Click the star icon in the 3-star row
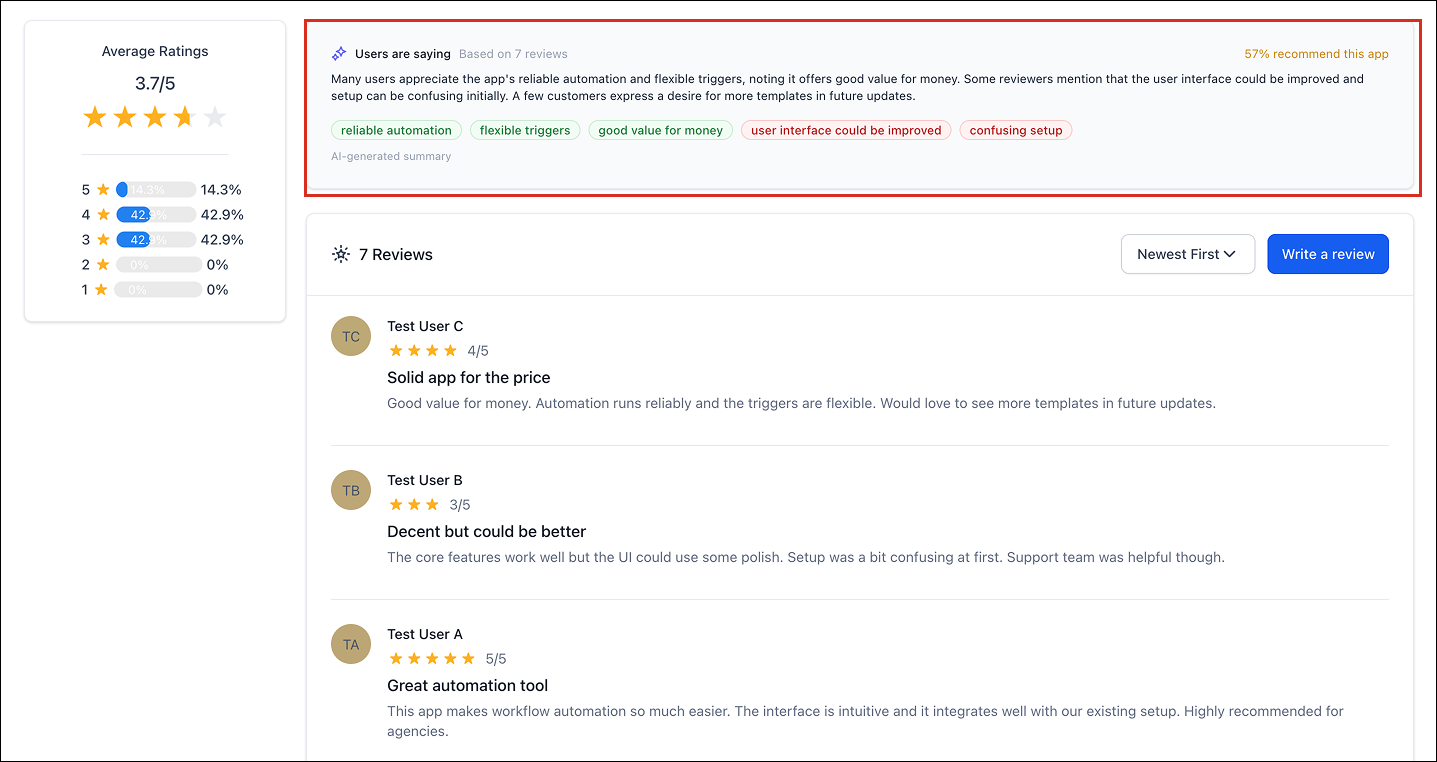Viewport: 1437px width, 762px height. tap(103, 239)
